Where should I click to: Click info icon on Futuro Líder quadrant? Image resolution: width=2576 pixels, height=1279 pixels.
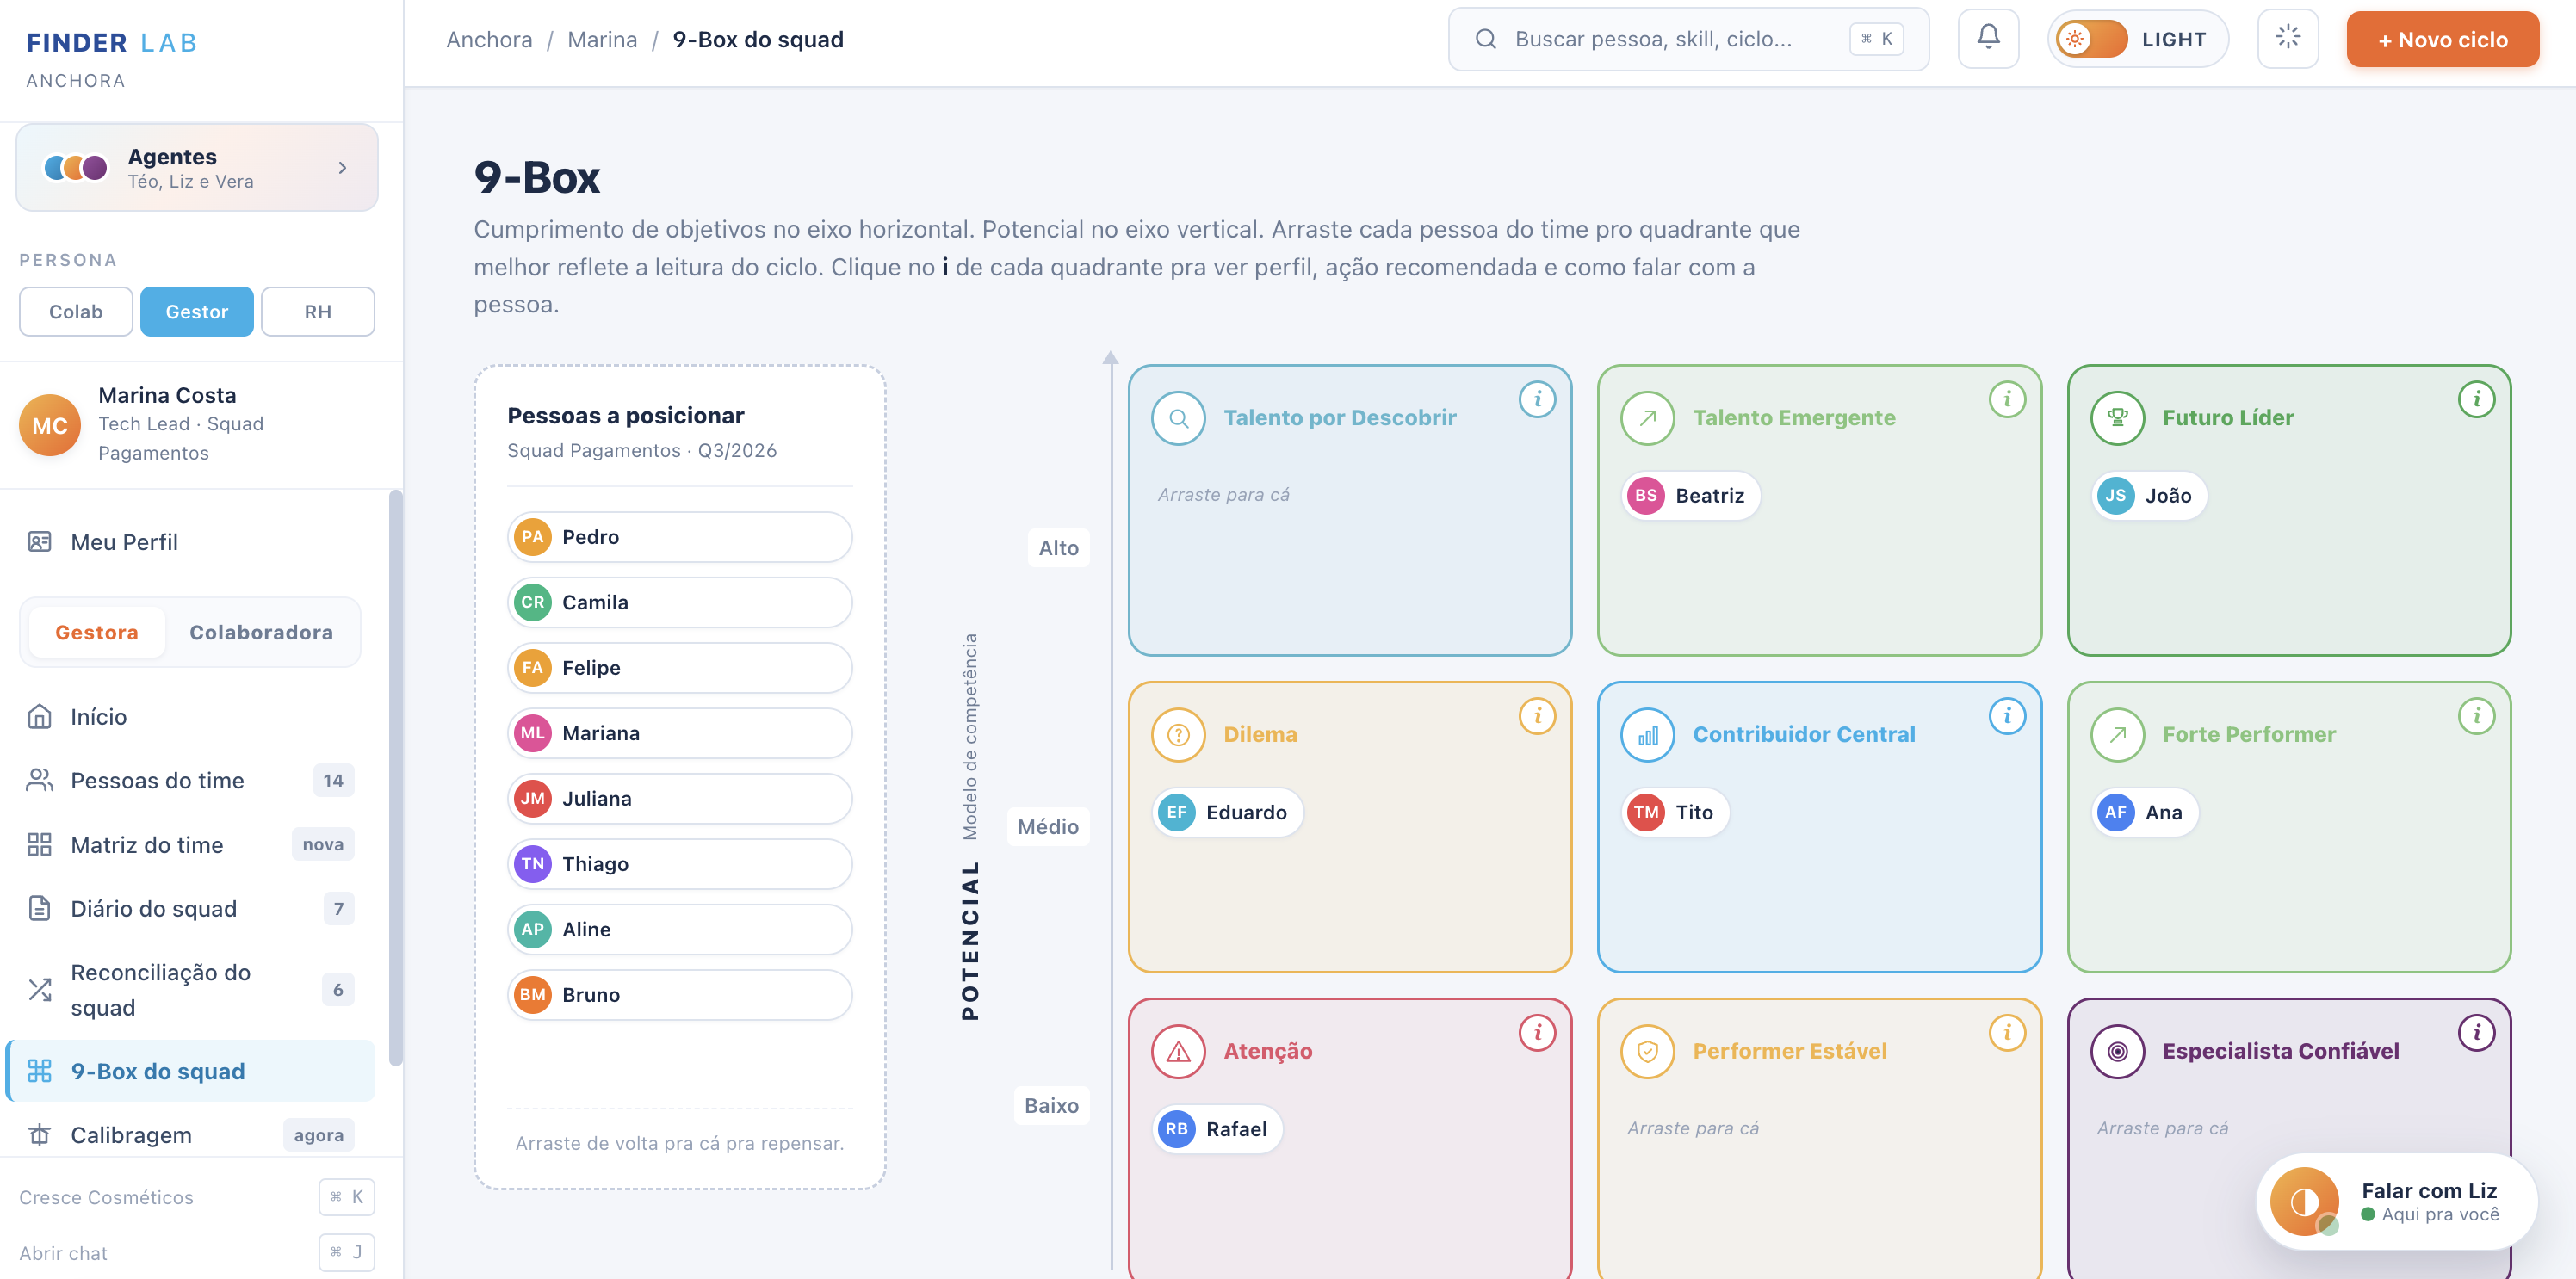click(2476, 399)
